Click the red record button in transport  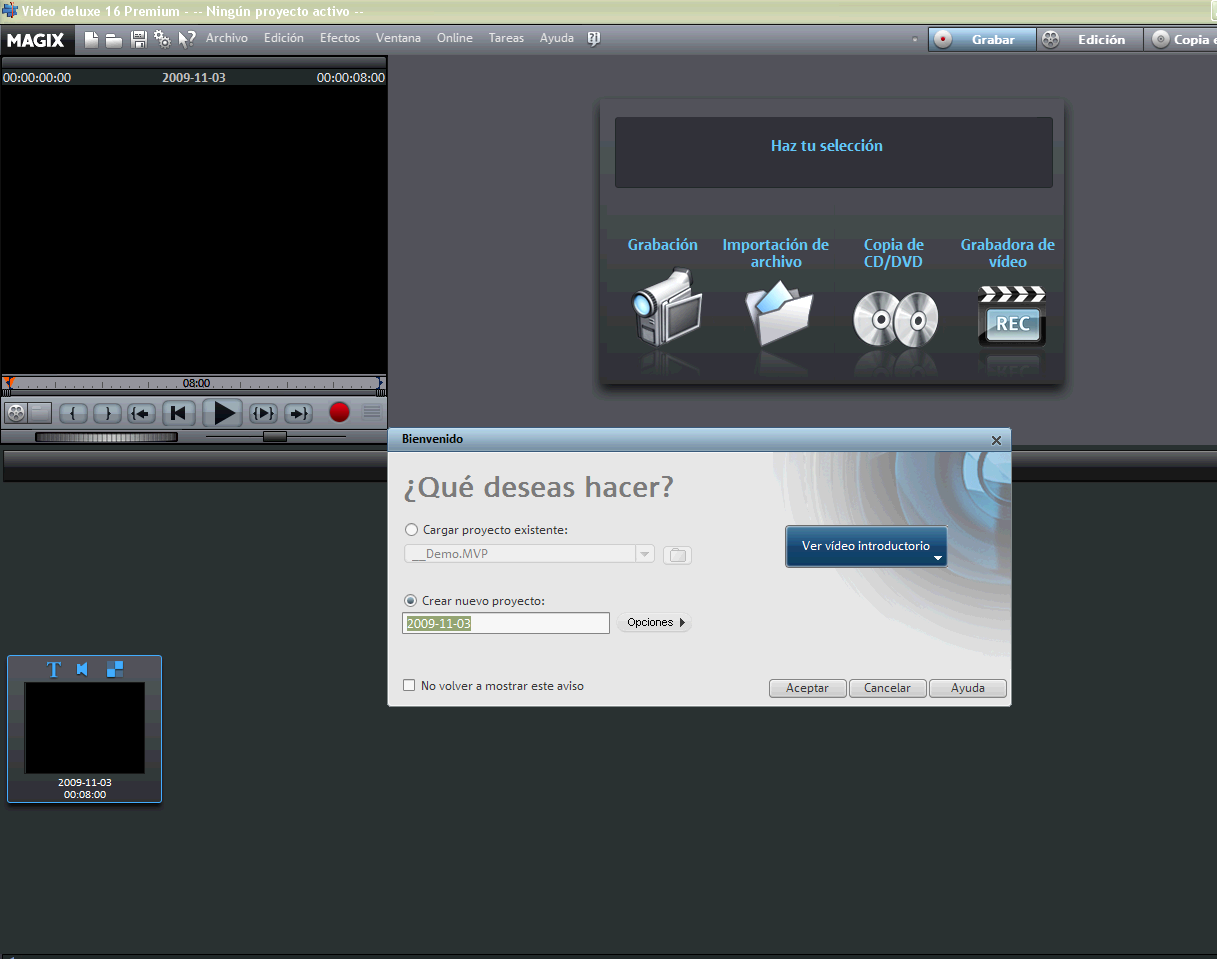(x=339, y=412)
